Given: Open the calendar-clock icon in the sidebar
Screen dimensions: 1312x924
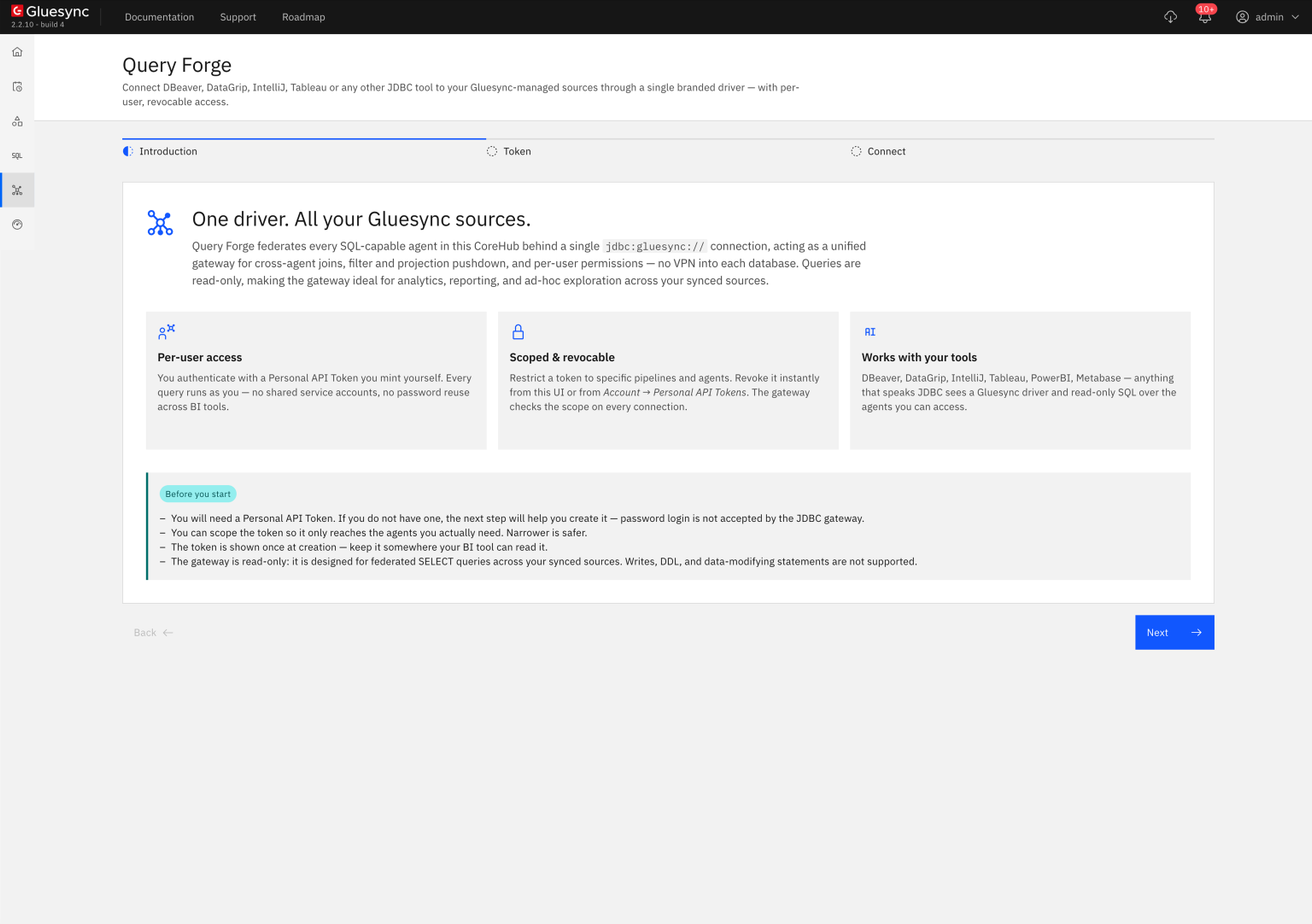Looking at the screenshot, I should coord(17,87).
